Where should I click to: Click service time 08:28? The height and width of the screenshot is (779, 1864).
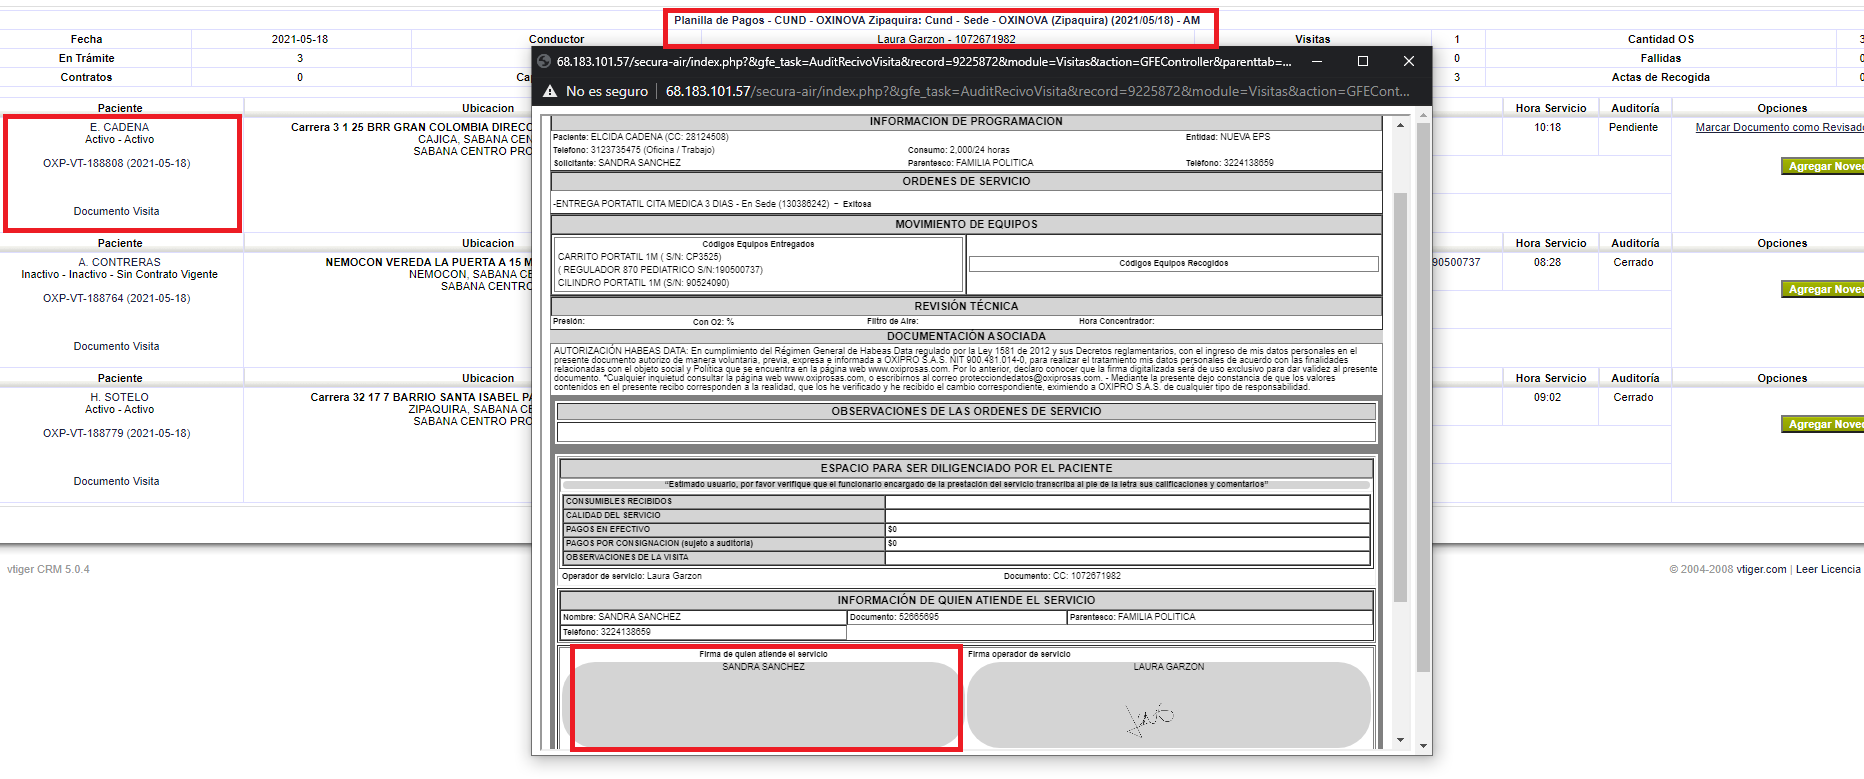[x=1547, y=262]
